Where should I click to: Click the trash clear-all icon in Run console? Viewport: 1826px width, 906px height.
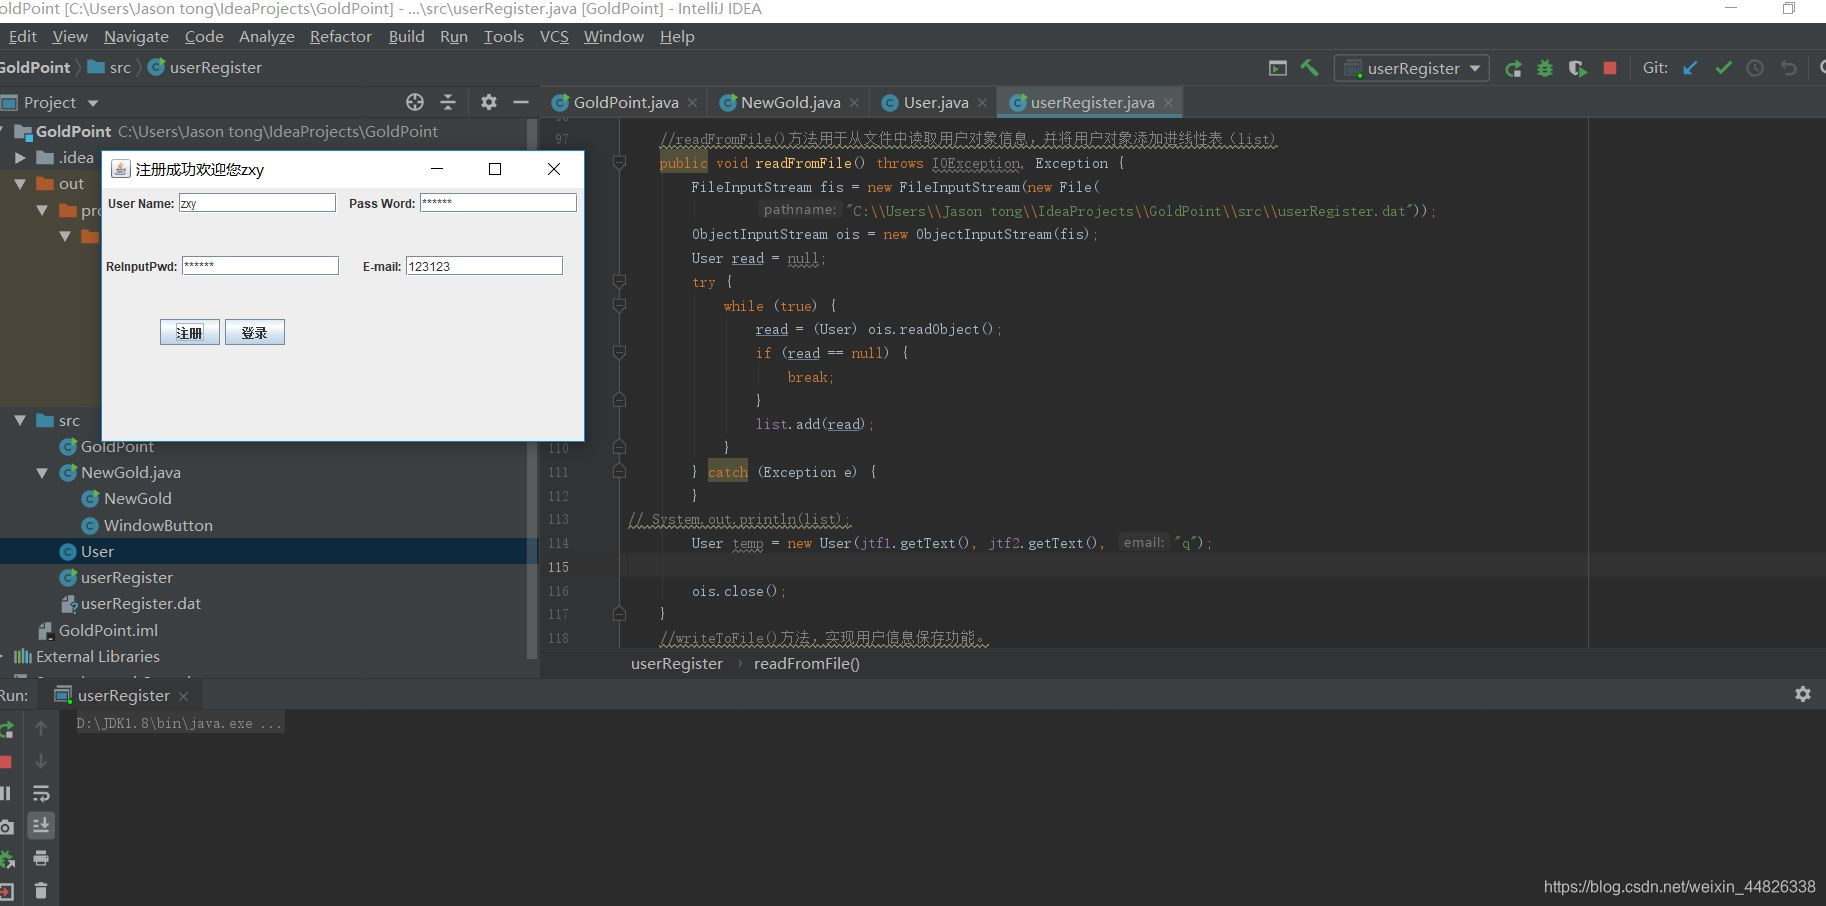(x=41, y=890)
